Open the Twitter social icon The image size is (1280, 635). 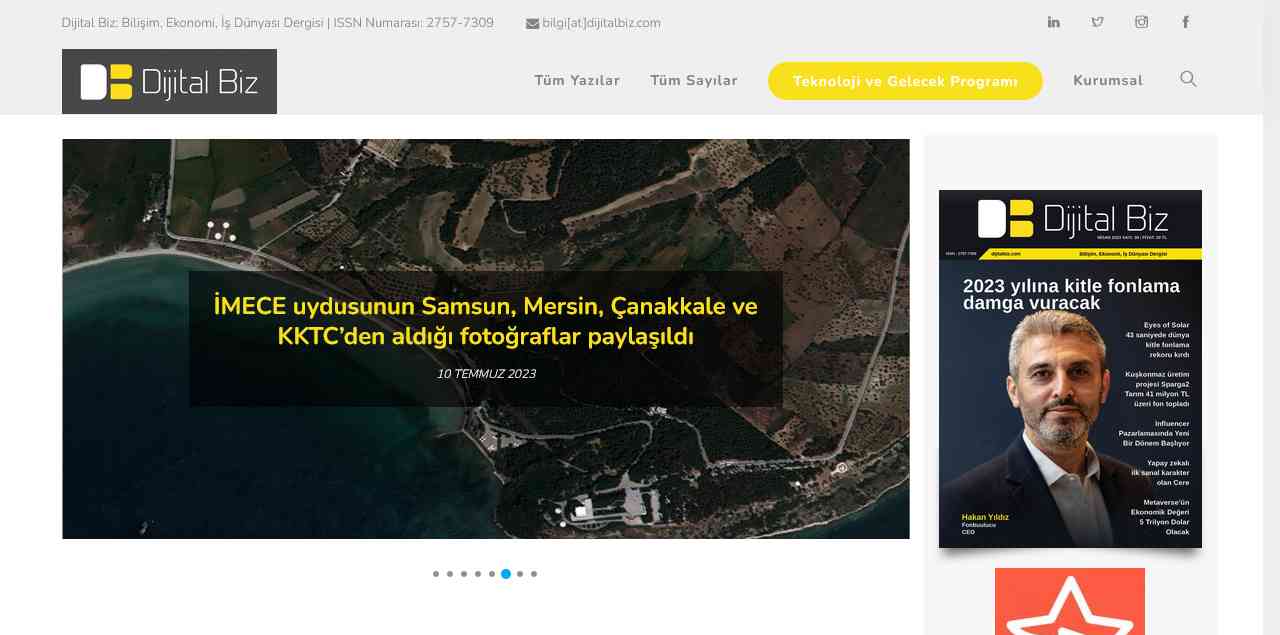point(1097,22)
